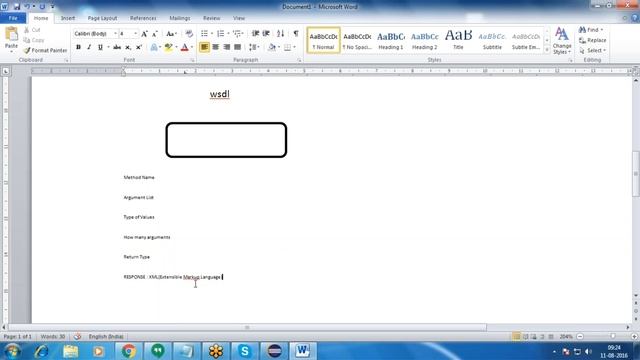Apply superscript formatting
The height and width of the screenshot is (360, 640).
click(138, 47)
